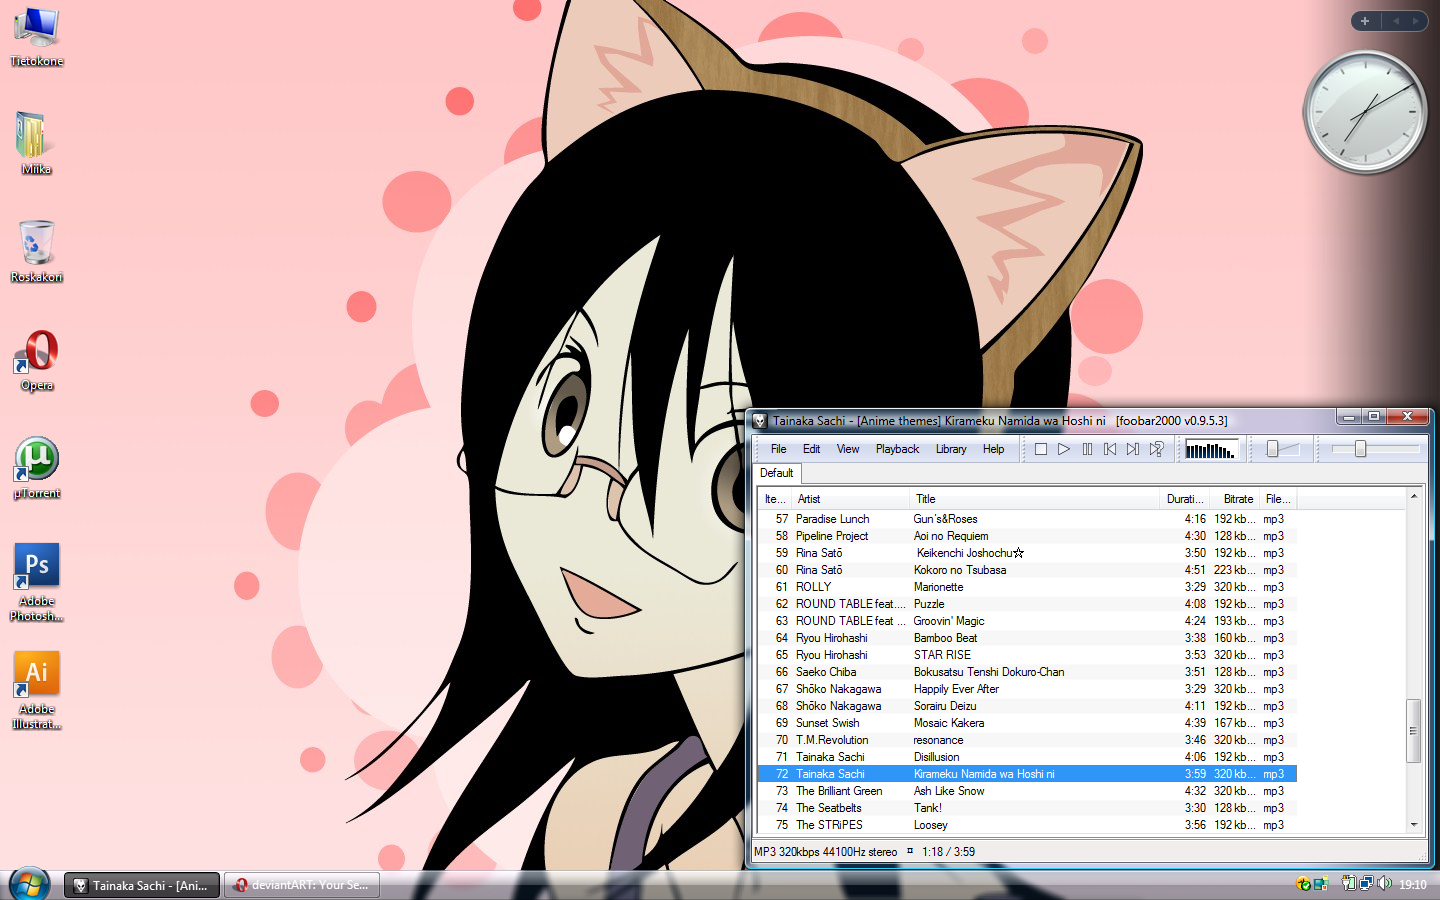The height and width of the screenshot is (900, 1440).
Task: Skip to the previous track
Action: point(1110,449)
